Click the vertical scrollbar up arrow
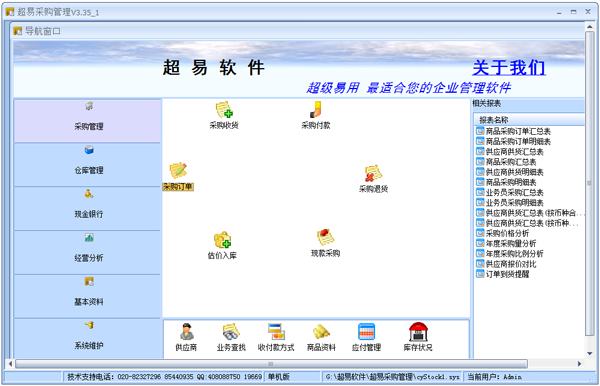Screen dimensions: 600x386 tap(590, 27)
